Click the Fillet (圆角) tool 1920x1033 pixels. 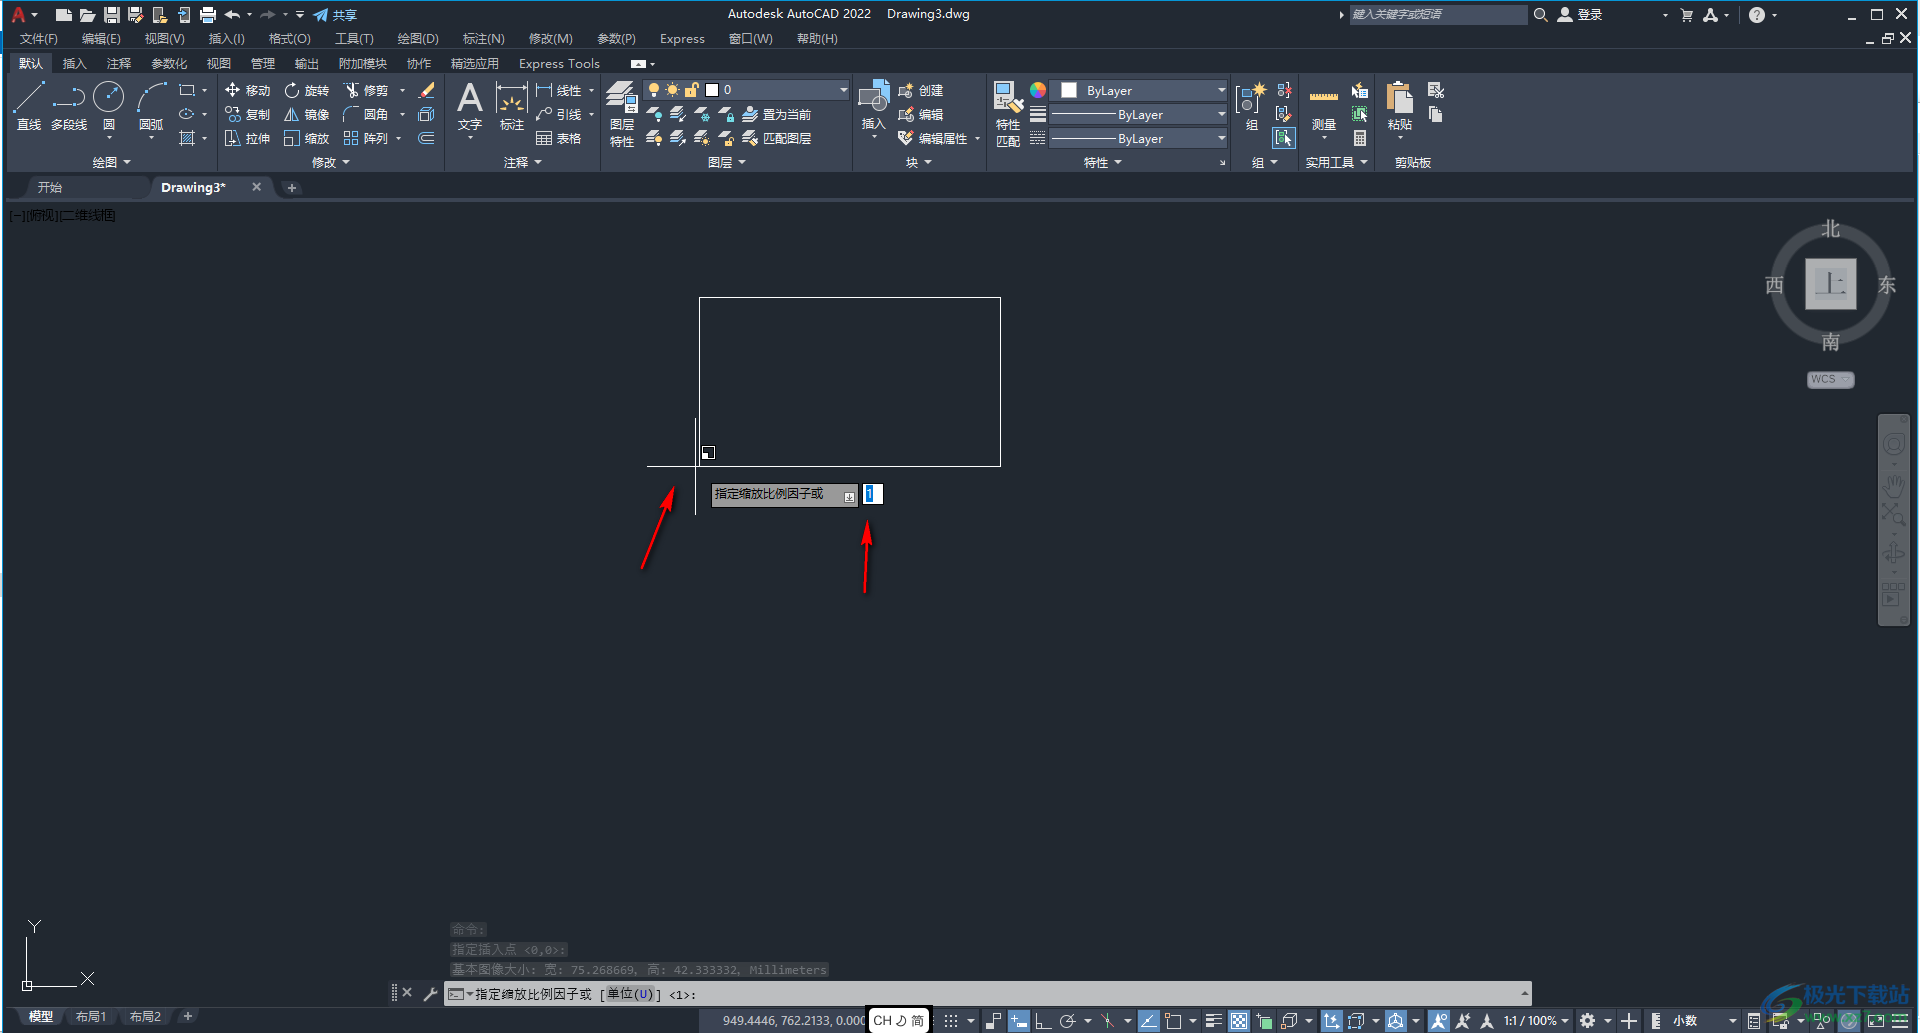point(366,114)
